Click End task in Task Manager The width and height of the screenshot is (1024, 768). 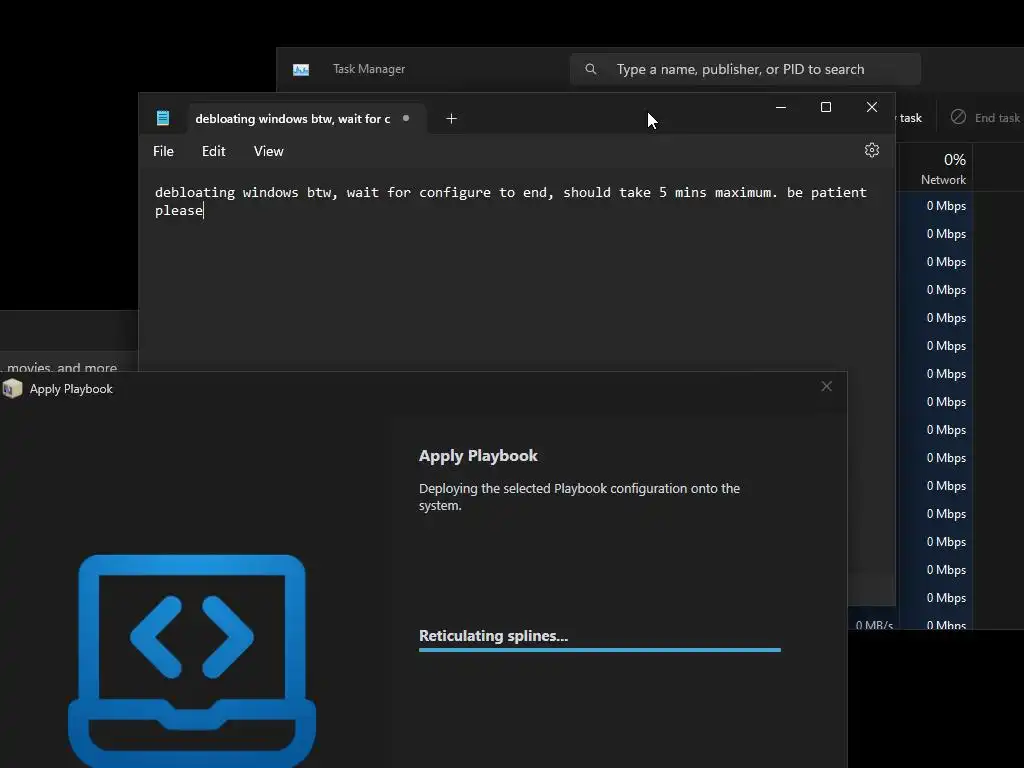click(x=985, y=118)
